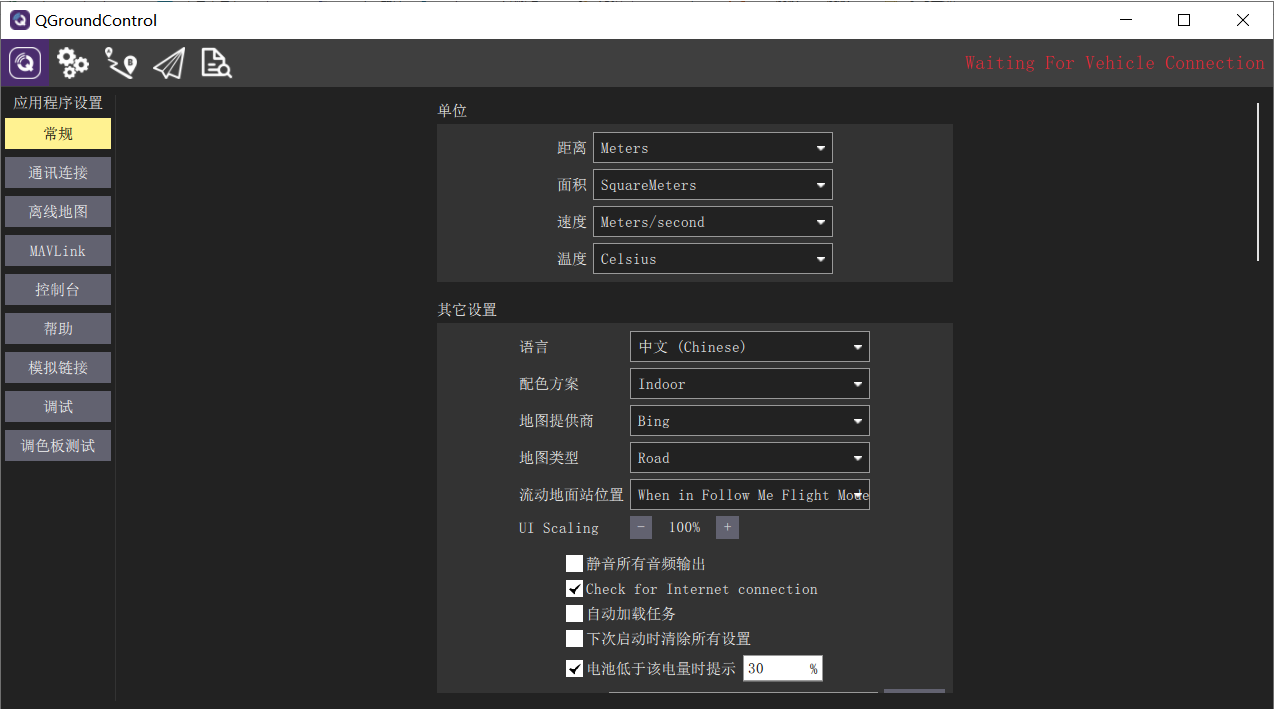1274x710 pixels.
Task: Click the QGroundControl logo icon
Action: click(x=23, y=62)
